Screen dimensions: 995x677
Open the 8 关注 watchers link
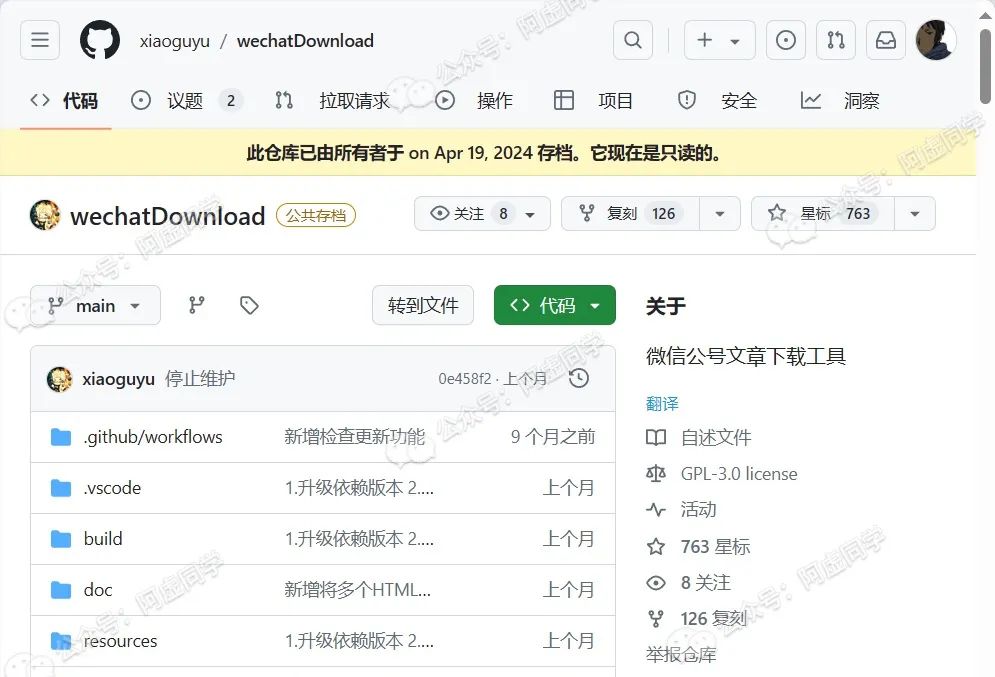[x=706, y=582]
